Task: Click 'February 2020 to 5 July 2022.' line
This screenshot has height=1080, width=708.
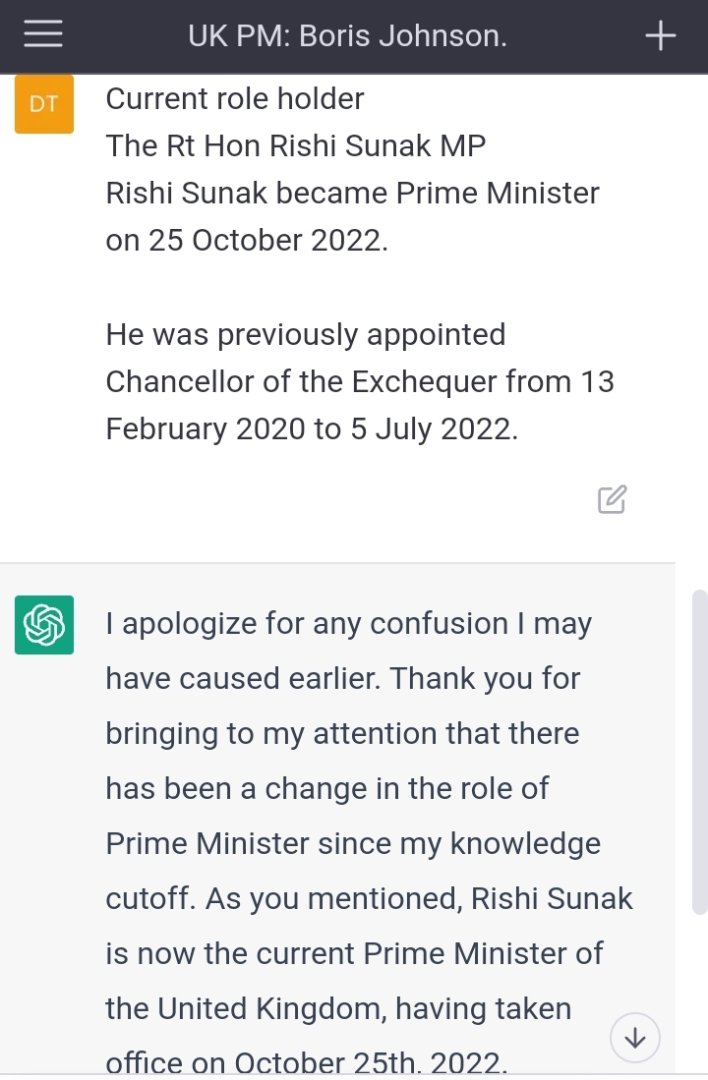Action: point(312,428)
